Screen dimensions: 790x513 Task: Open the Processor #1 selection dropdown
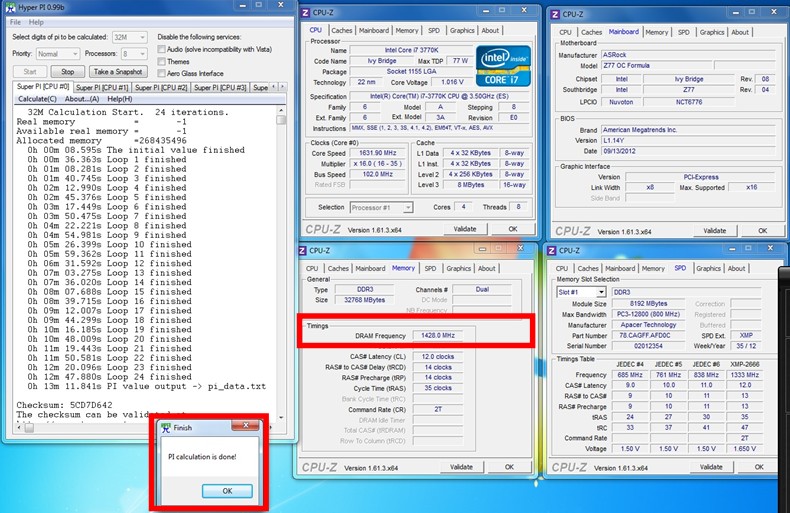point(381,208)
